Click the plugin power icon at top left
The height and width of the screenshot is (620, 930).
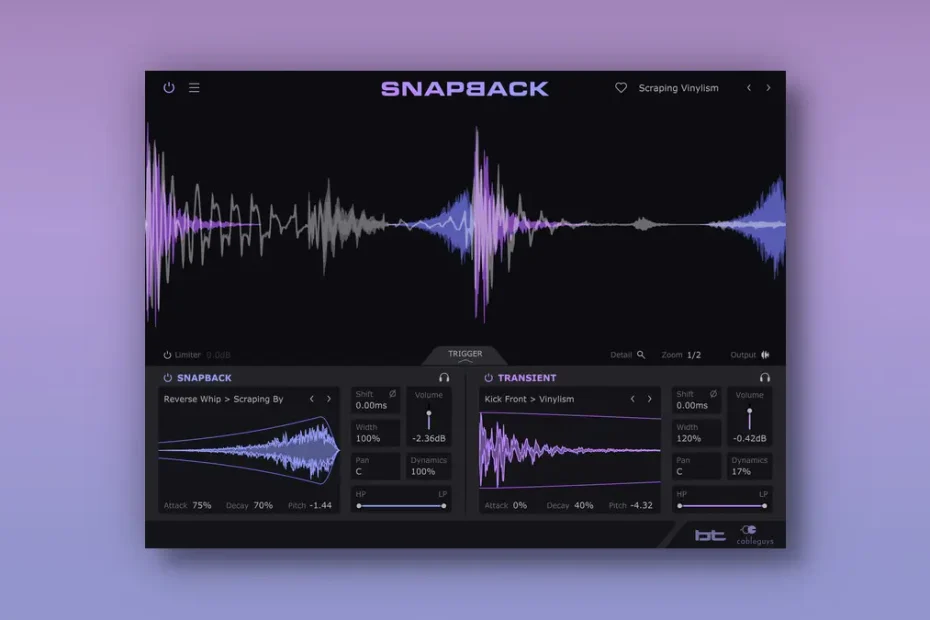[x=169, y=88]
